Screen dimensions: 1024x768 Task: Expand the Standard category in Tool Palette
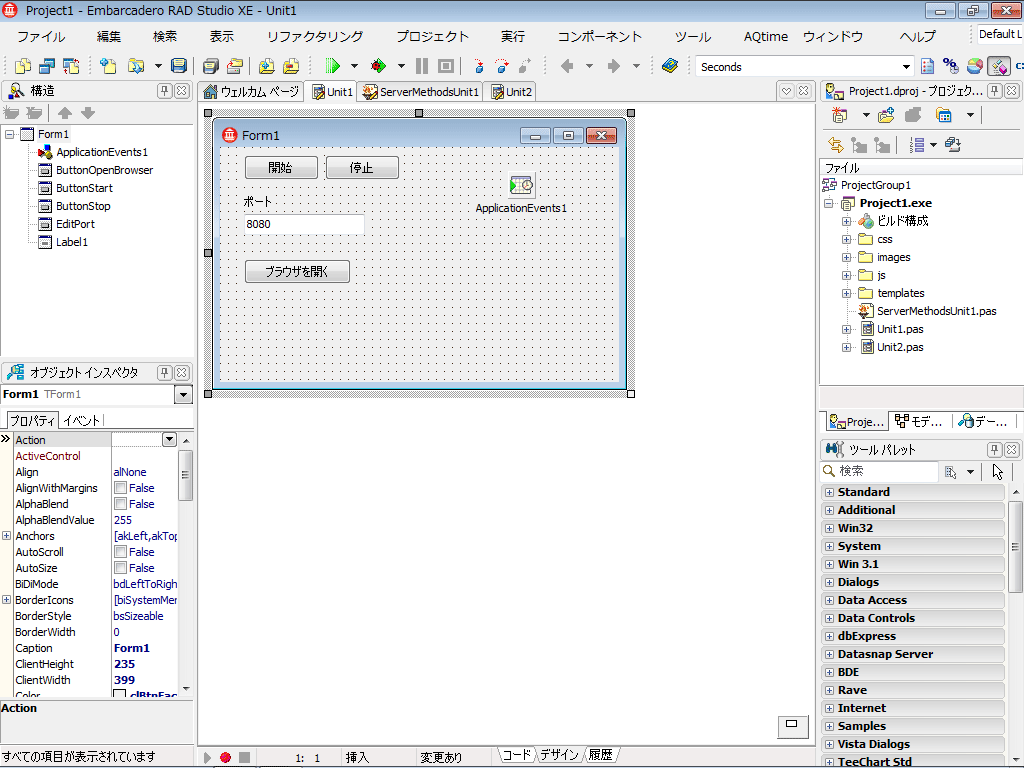pos(829,492)
